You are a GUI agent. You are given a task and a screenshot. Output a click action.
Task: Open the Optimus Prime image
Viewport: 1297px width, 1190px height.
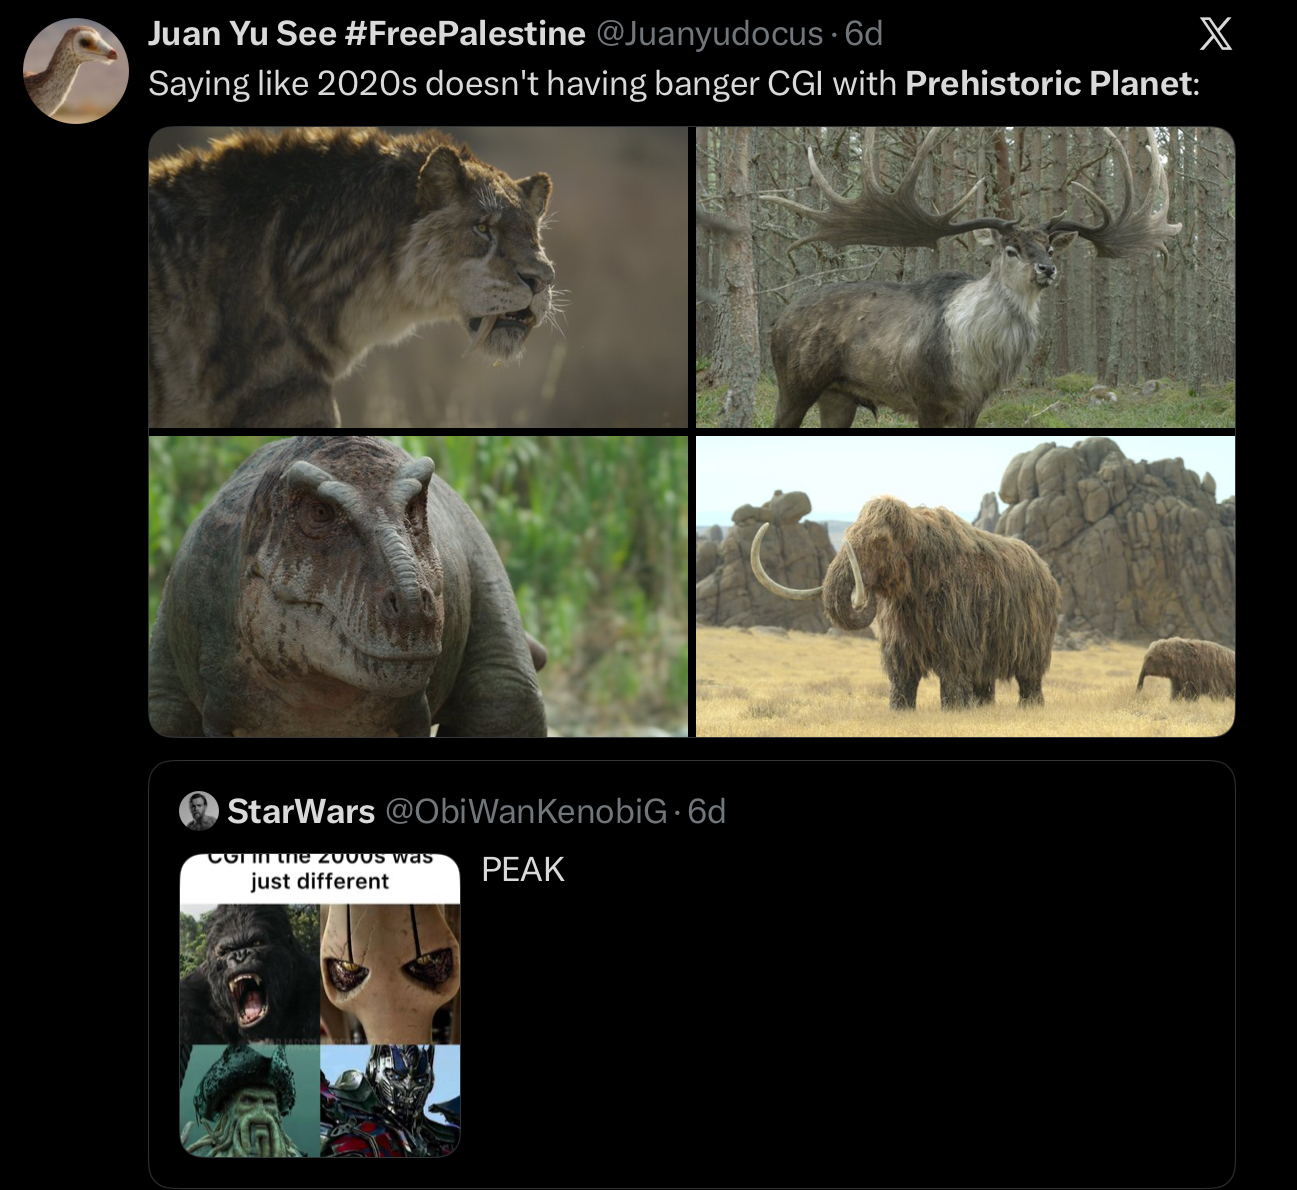pos(390,1100)
